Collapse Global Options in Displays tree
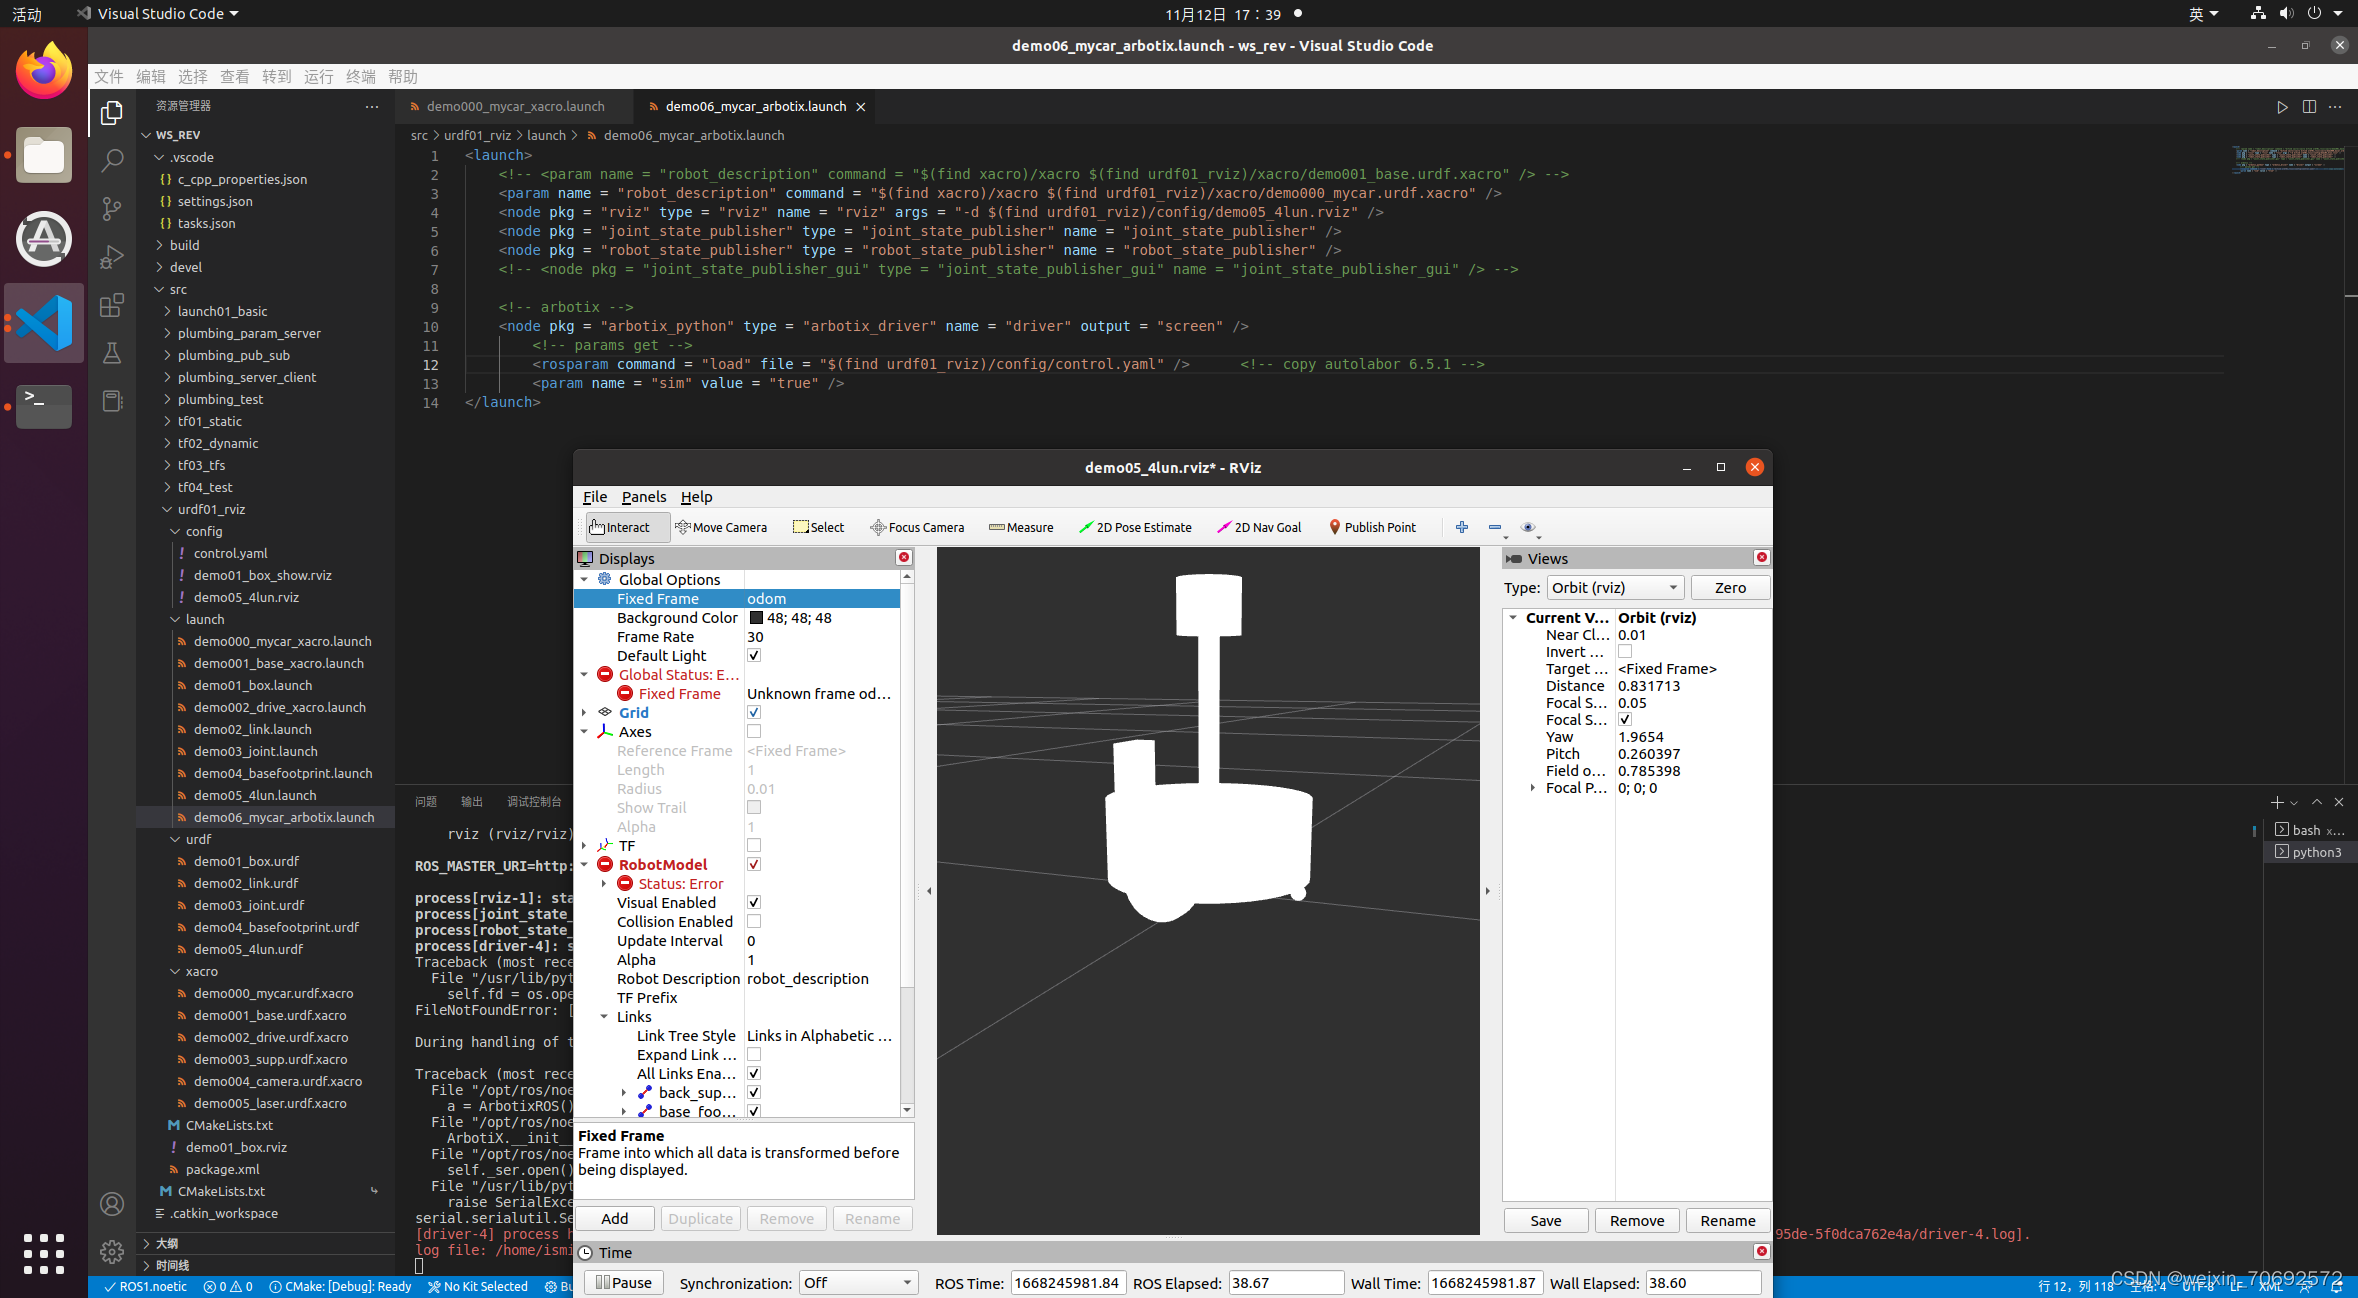The height and width of the screenshot is (1298, 2358). (584, 579)
